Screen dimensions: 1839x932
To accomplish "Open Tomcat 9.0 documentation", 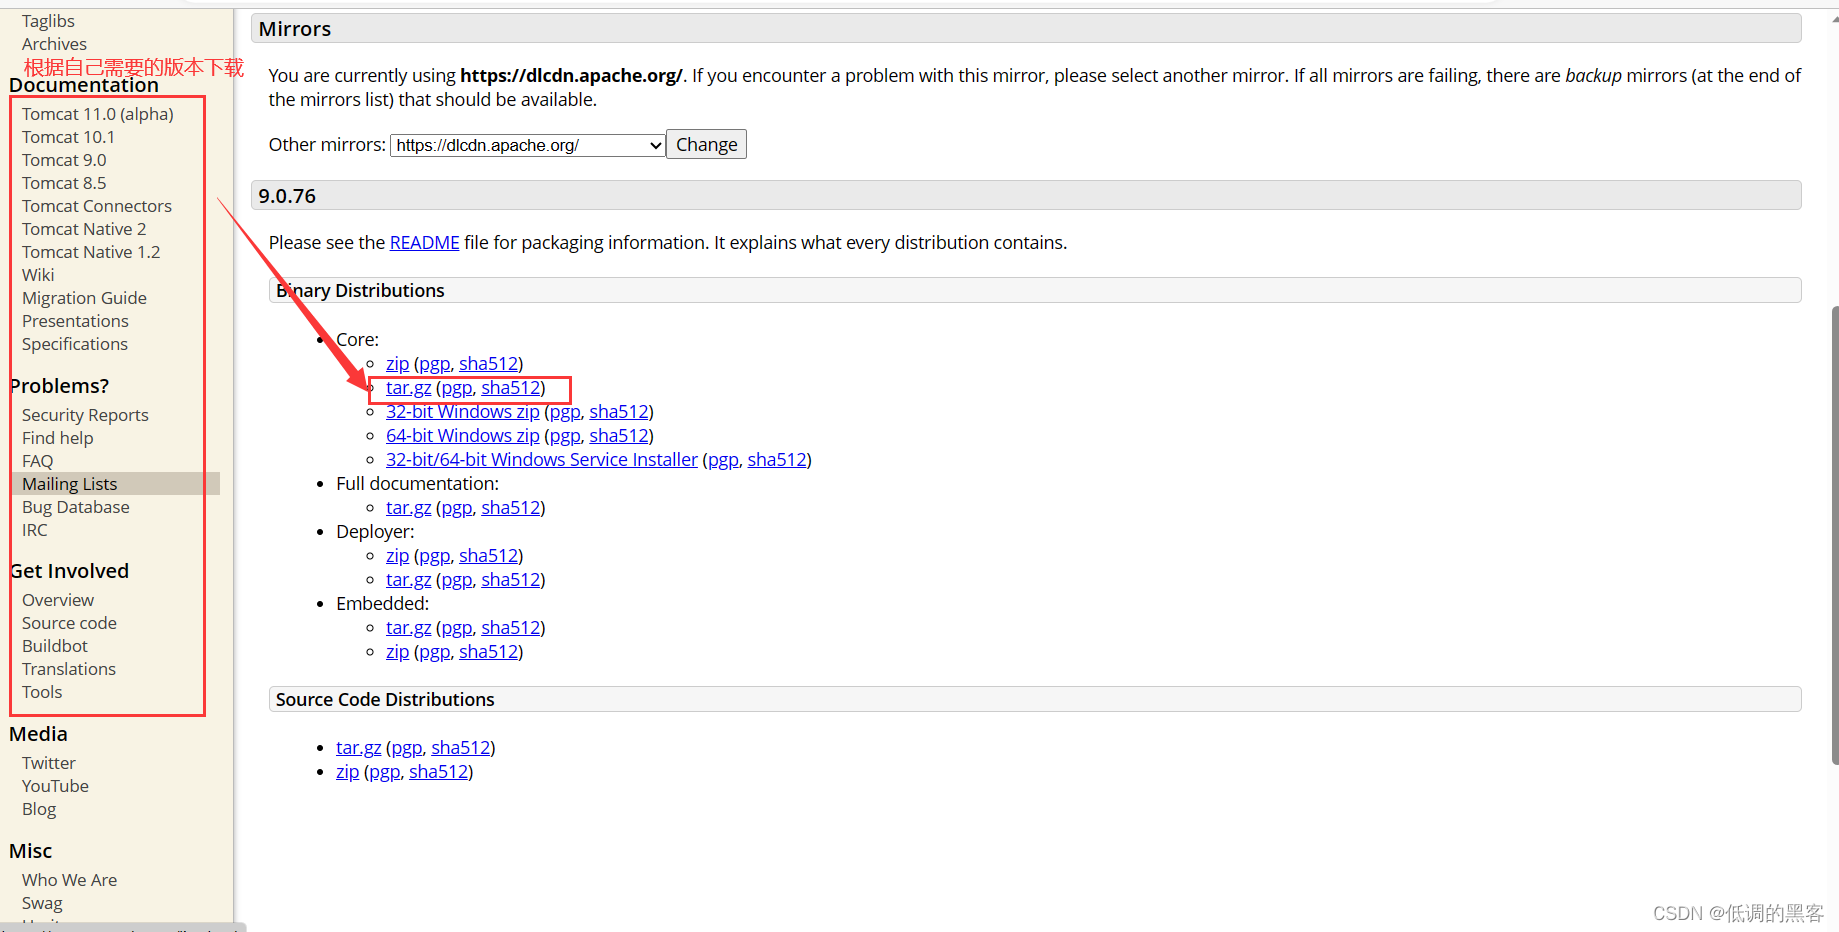I will [64, 160].
